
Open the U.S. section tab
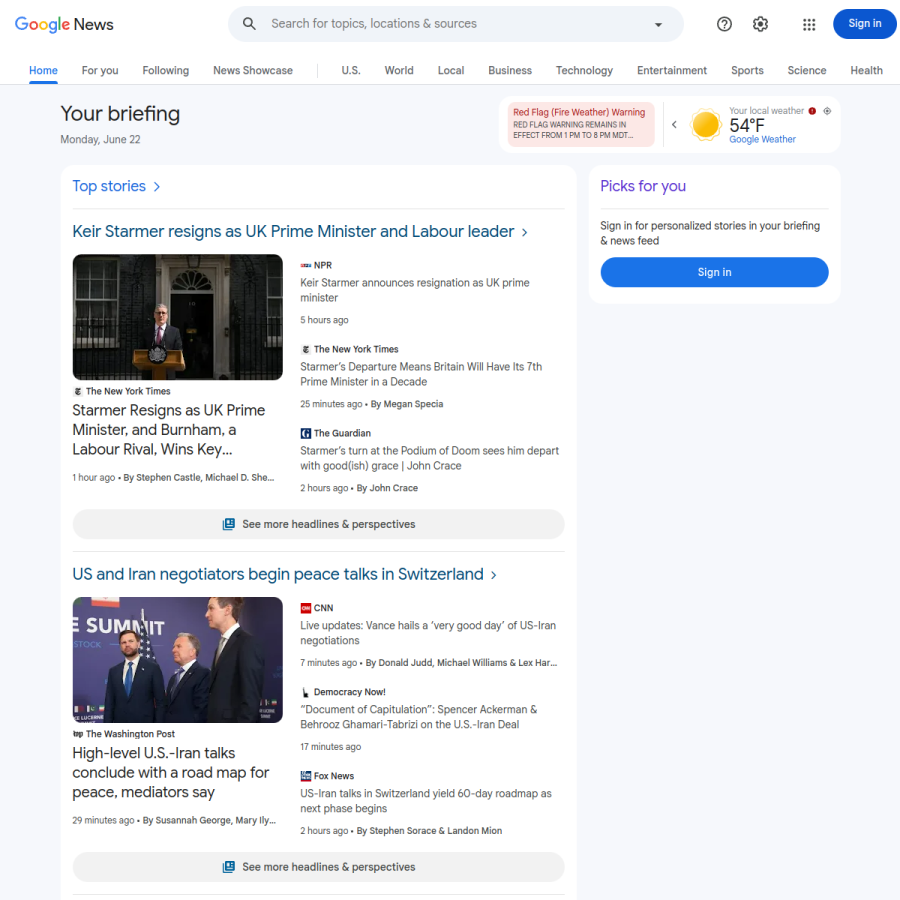[351, 71]
